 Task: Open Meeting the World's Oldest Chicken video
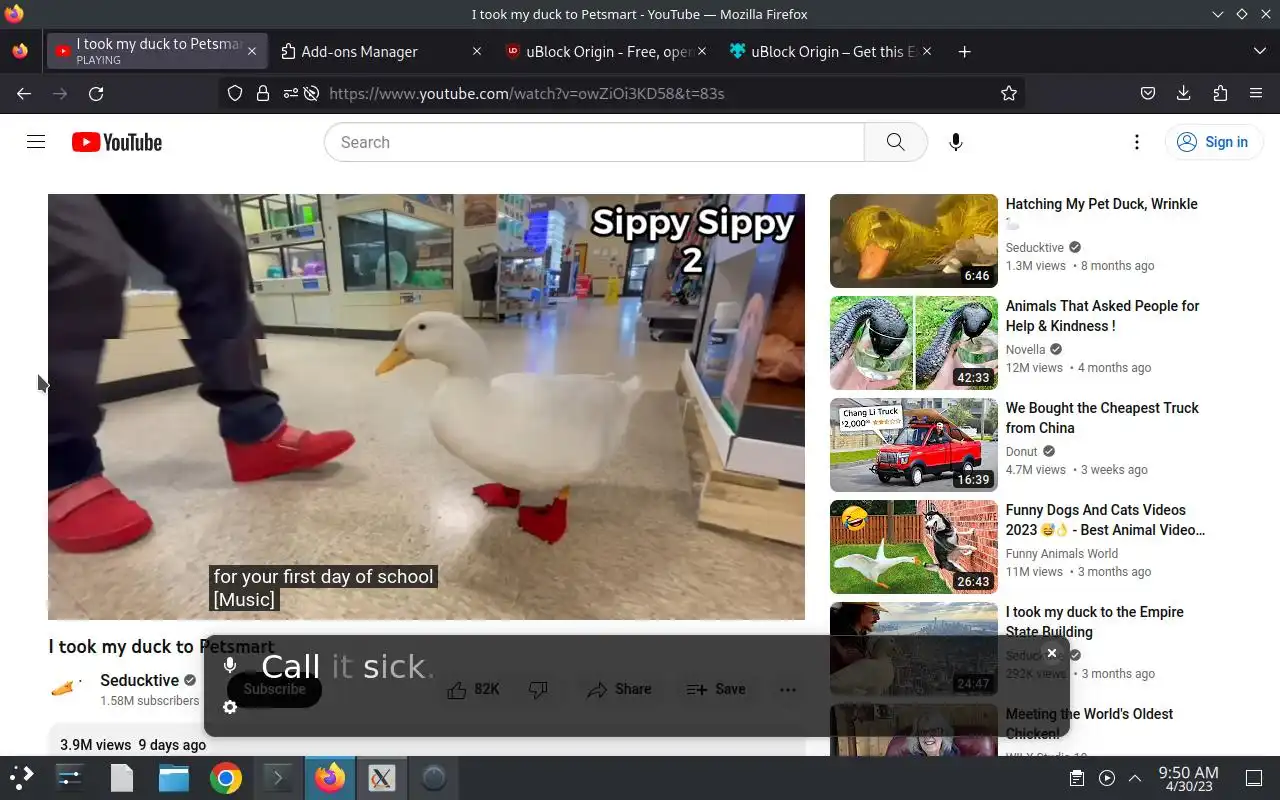tap(1089, 723)
